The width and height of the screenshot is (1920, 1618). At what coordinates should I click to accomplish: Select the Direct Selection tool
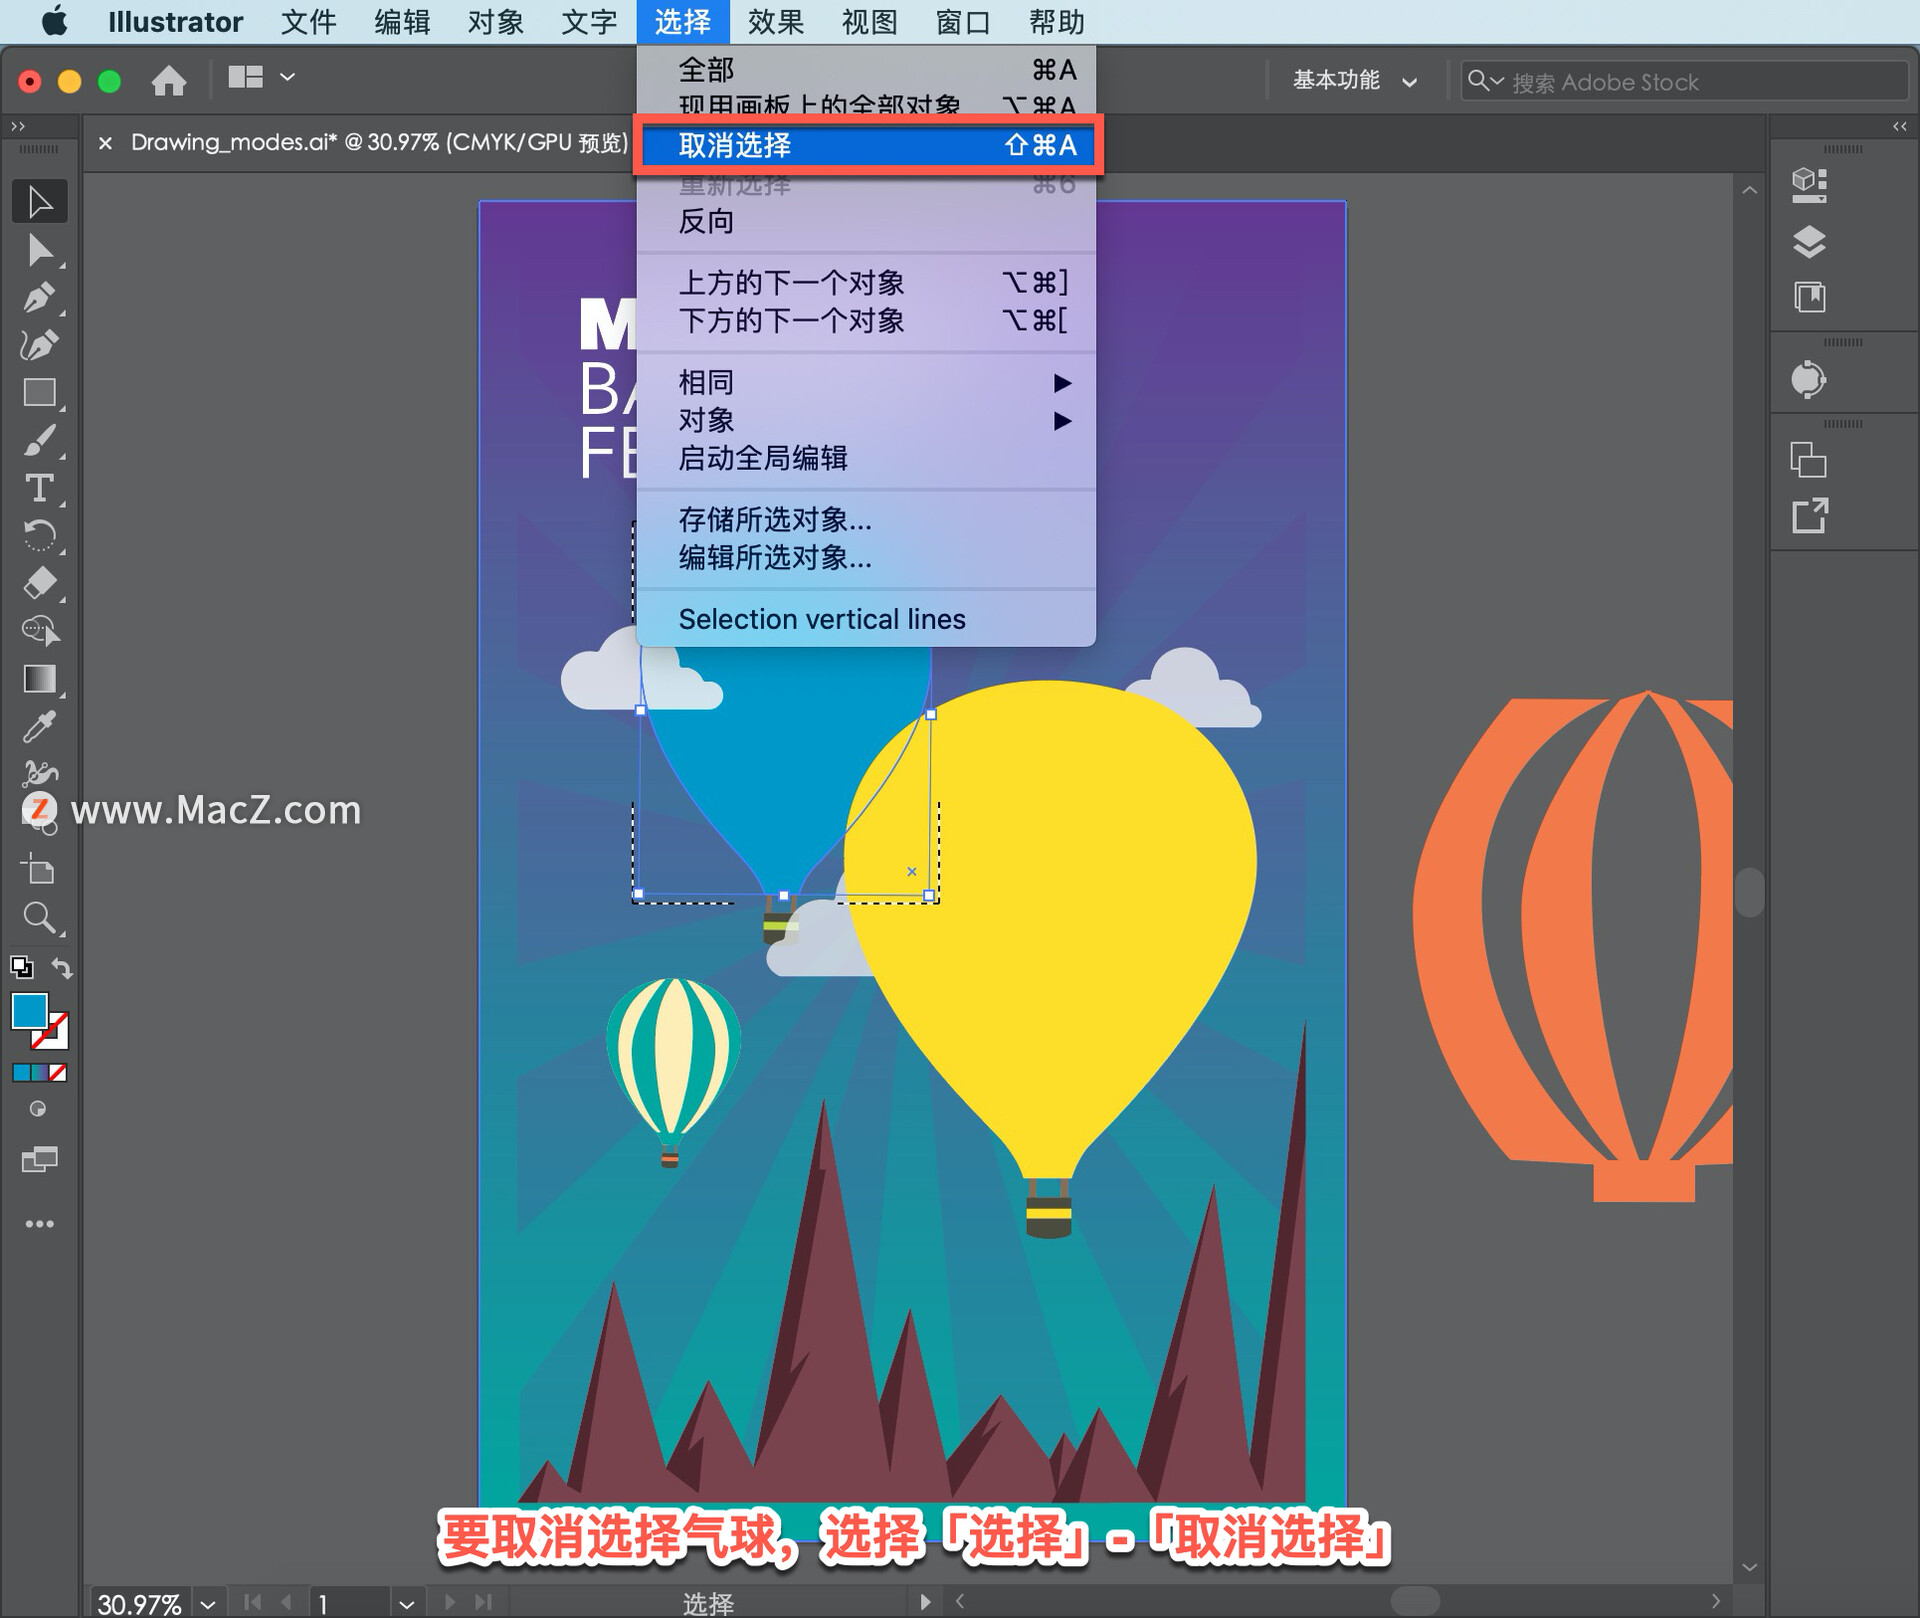[x=40, y=250]
